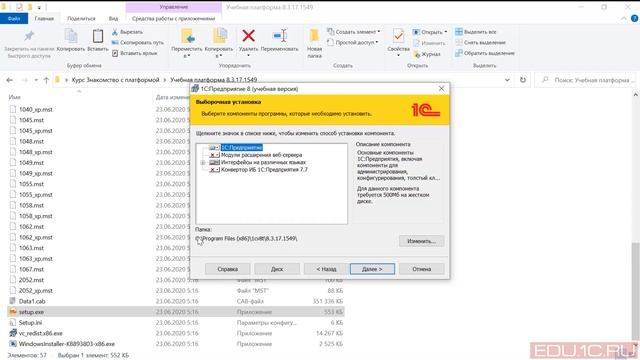Click the red Удалить icon
This screenshot has width=640, height=360.
click(248, 36)
